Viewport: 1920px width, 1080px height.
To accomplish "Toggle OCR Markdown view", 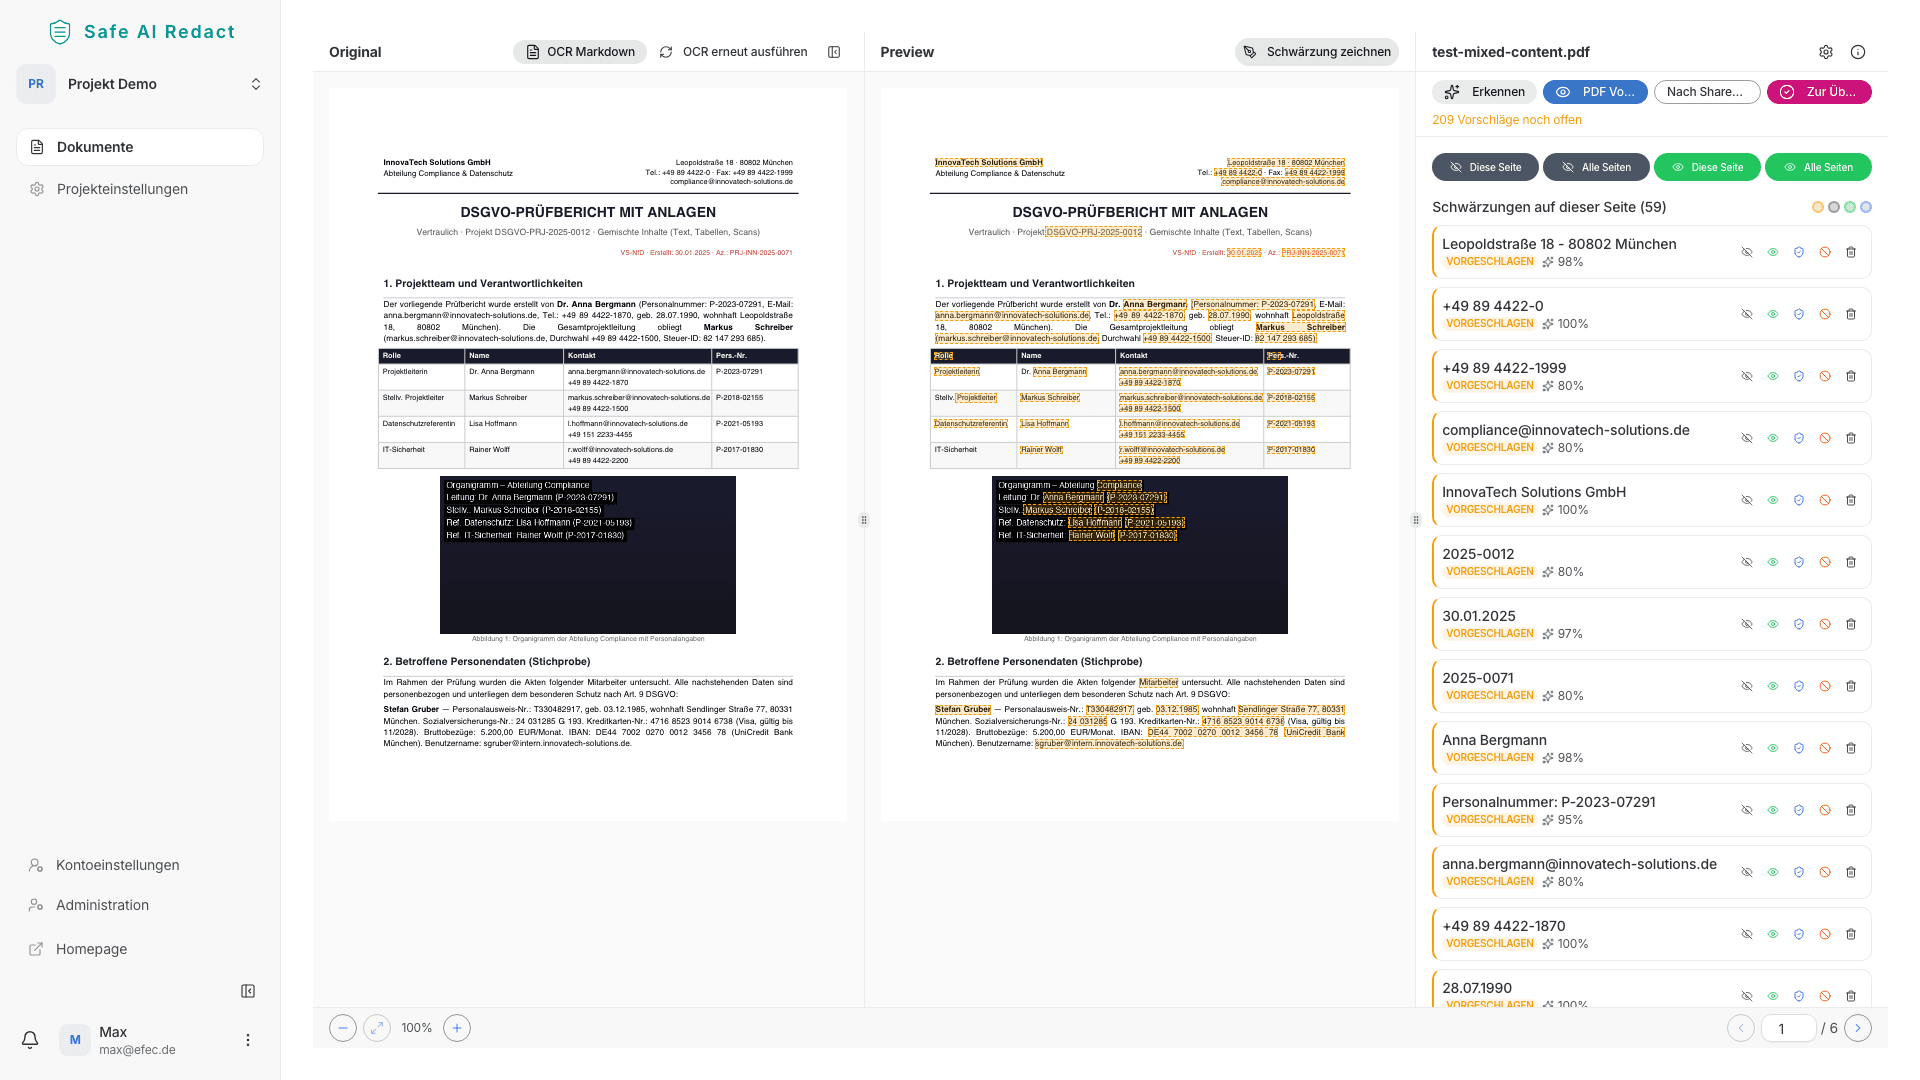I will (x=580, y=52).
